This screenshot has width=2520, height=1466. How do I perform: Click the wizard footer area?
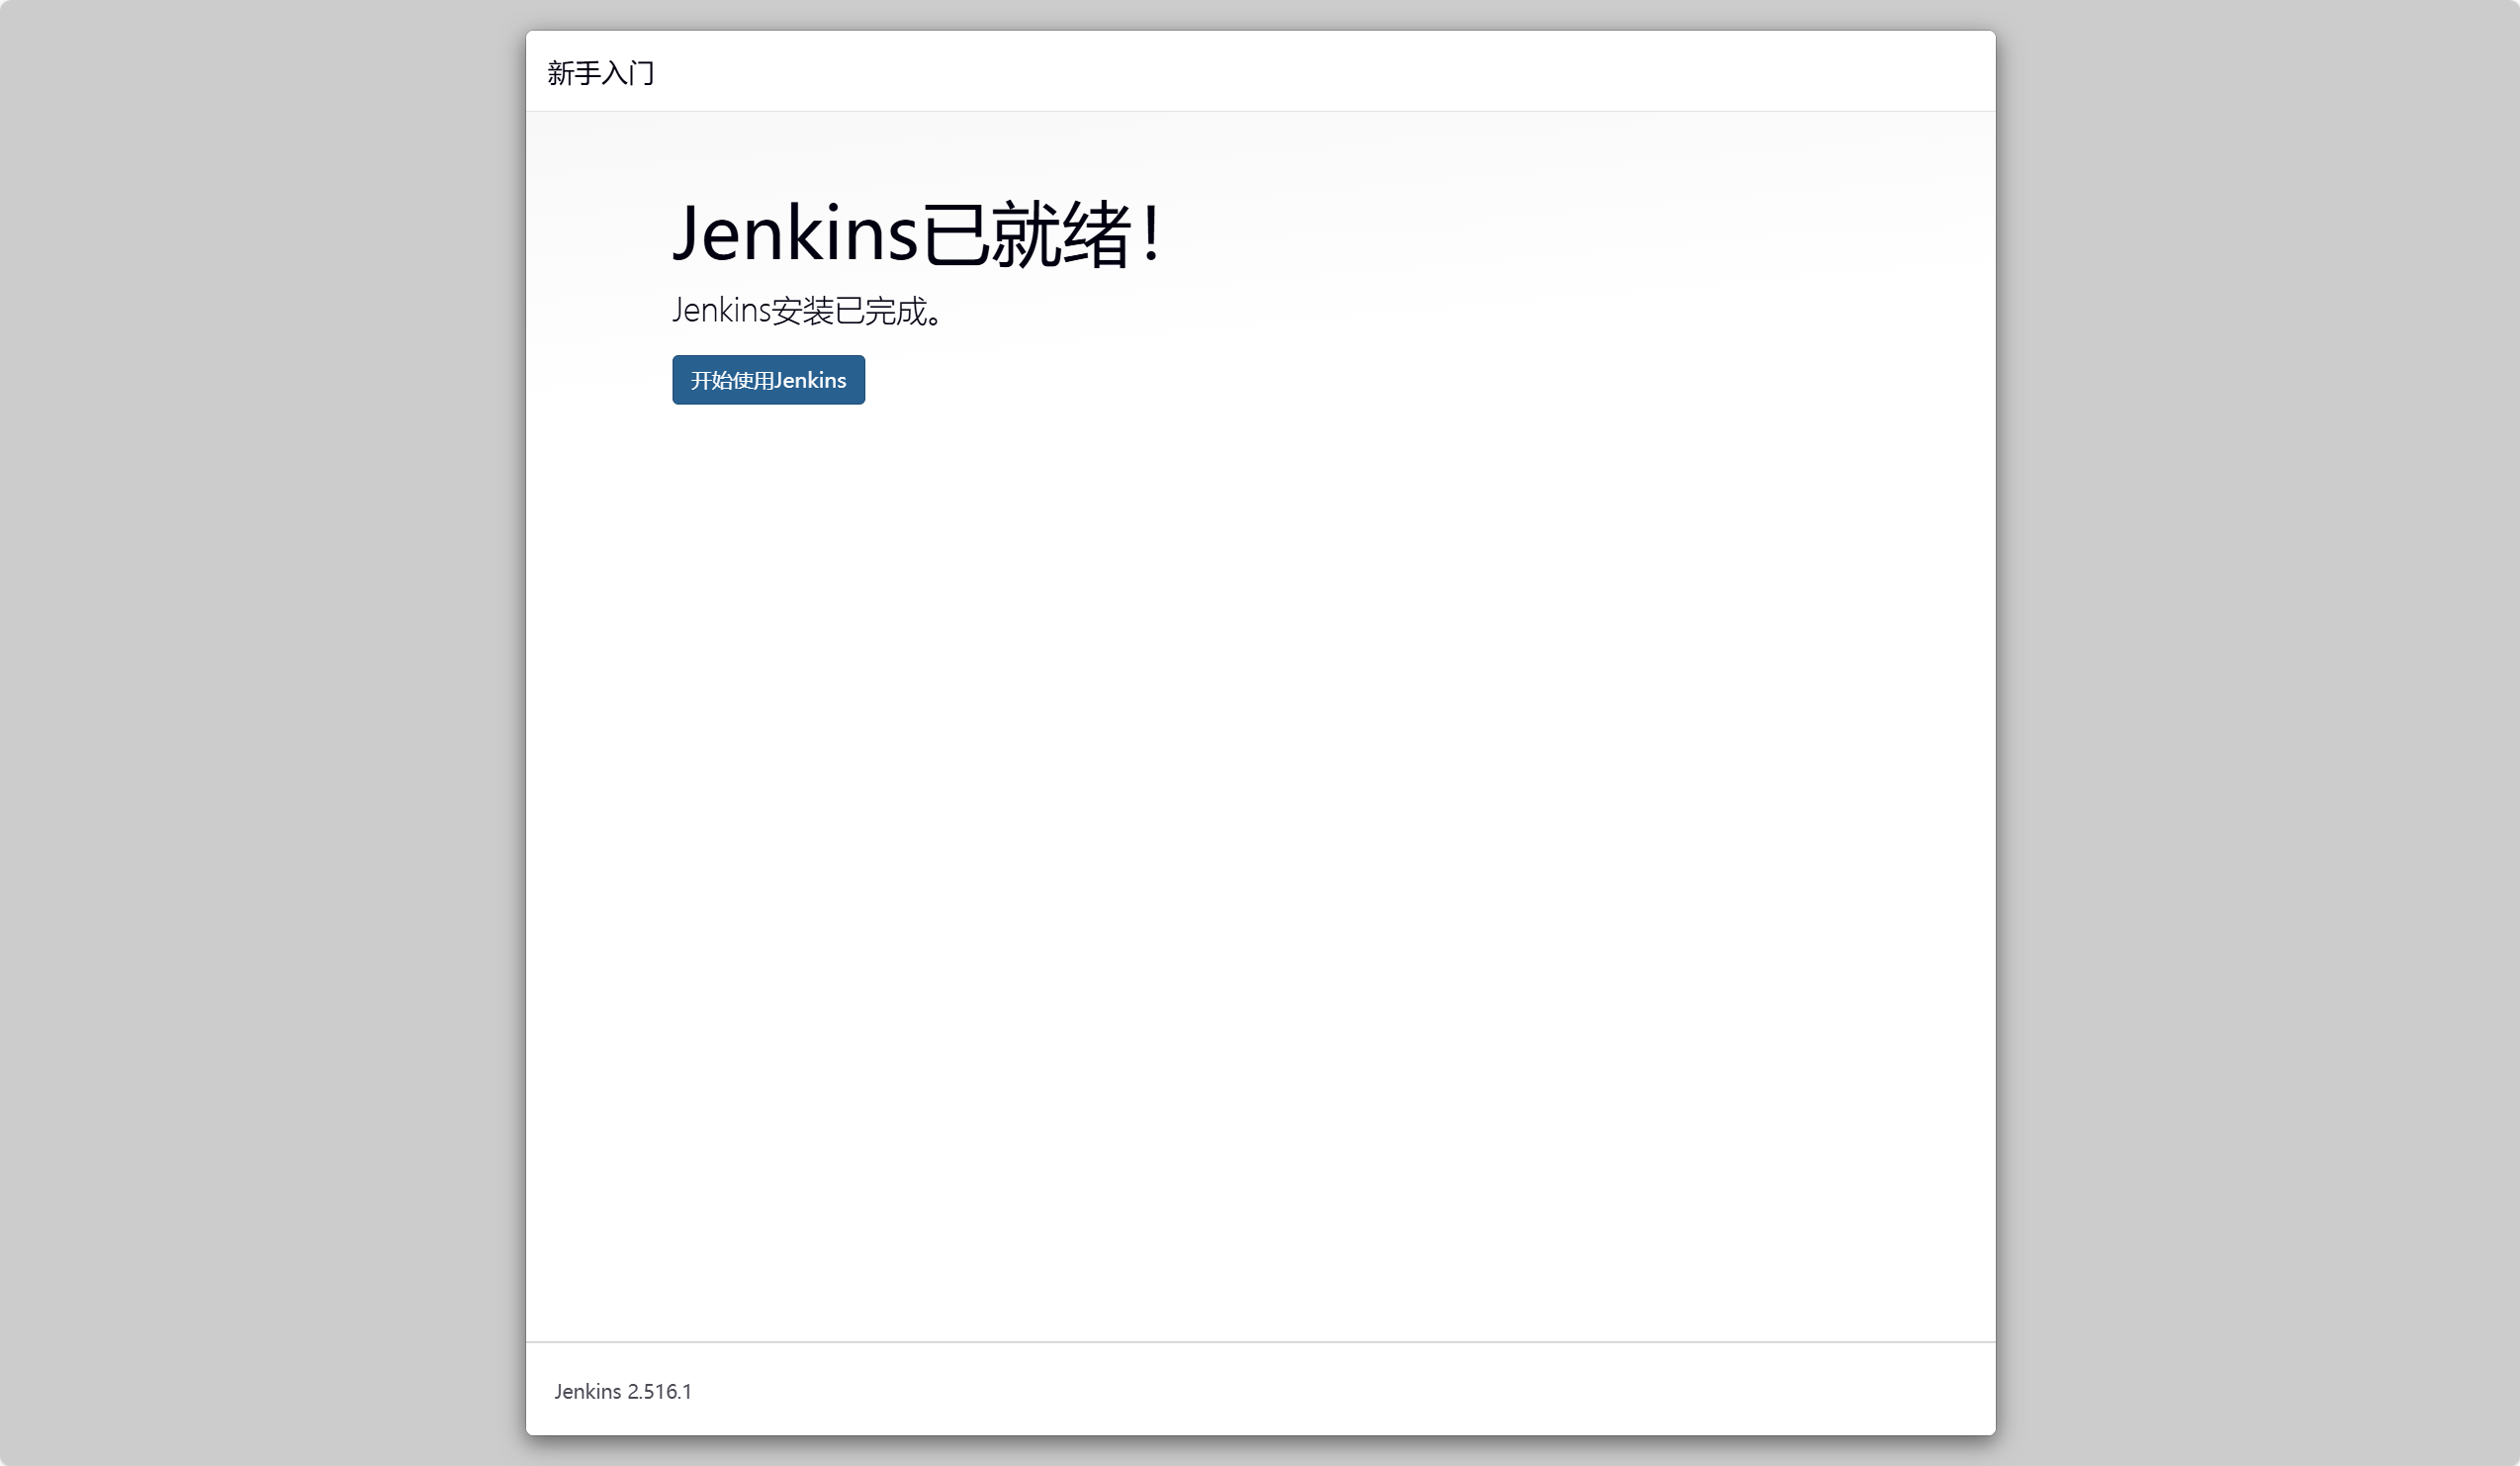pyautogui.click(x=1260, y=1391)
